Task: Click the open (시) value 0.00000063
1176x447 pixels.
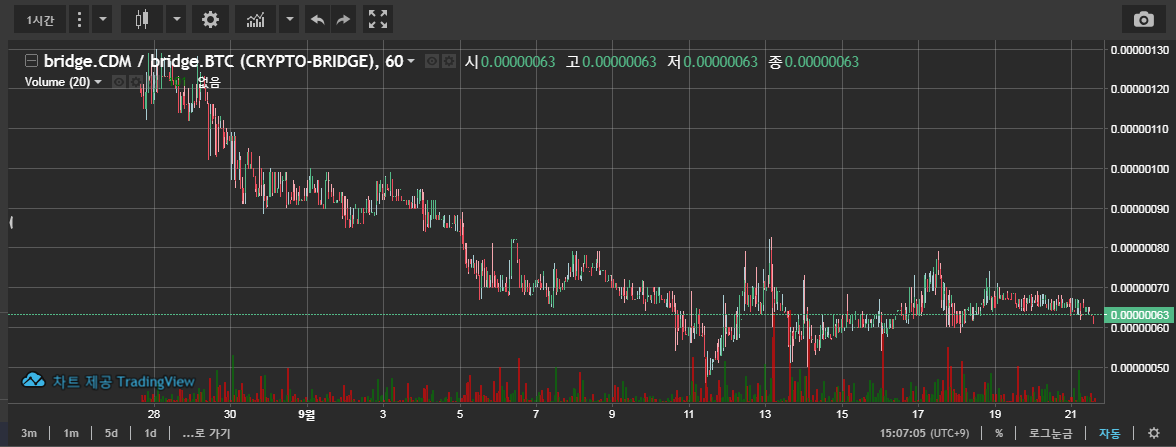Action: tap(518, 62)
